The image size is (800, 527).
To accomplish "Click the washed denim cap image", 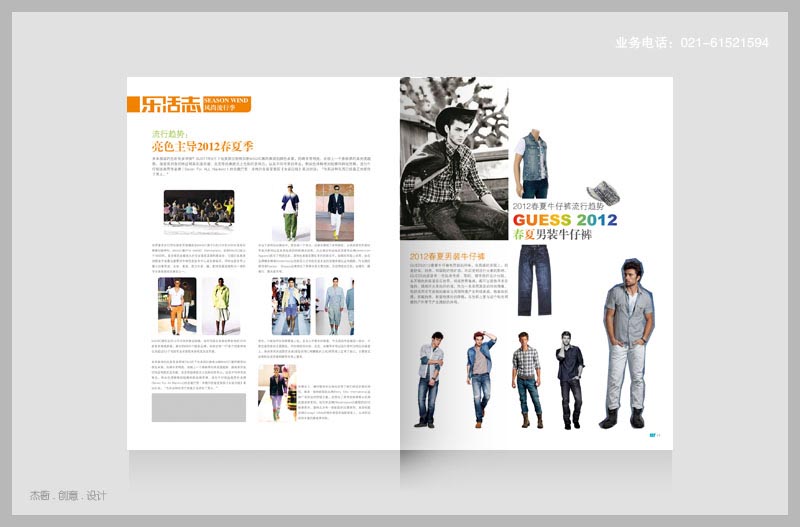I will pyautogui.click(x=604, y=192).
